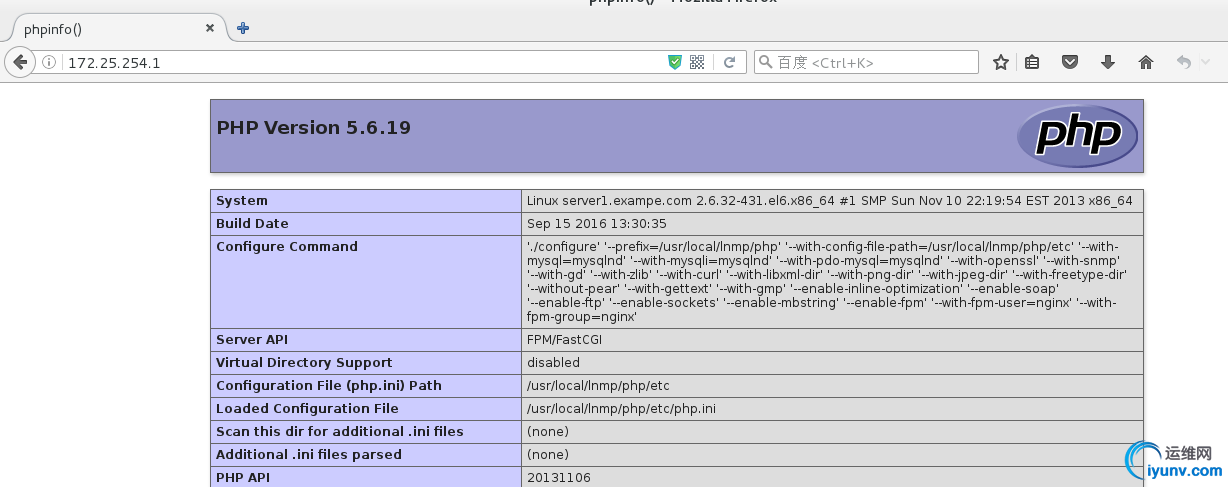Select the disabled value
1228x487 pixels.
[553, 363]
